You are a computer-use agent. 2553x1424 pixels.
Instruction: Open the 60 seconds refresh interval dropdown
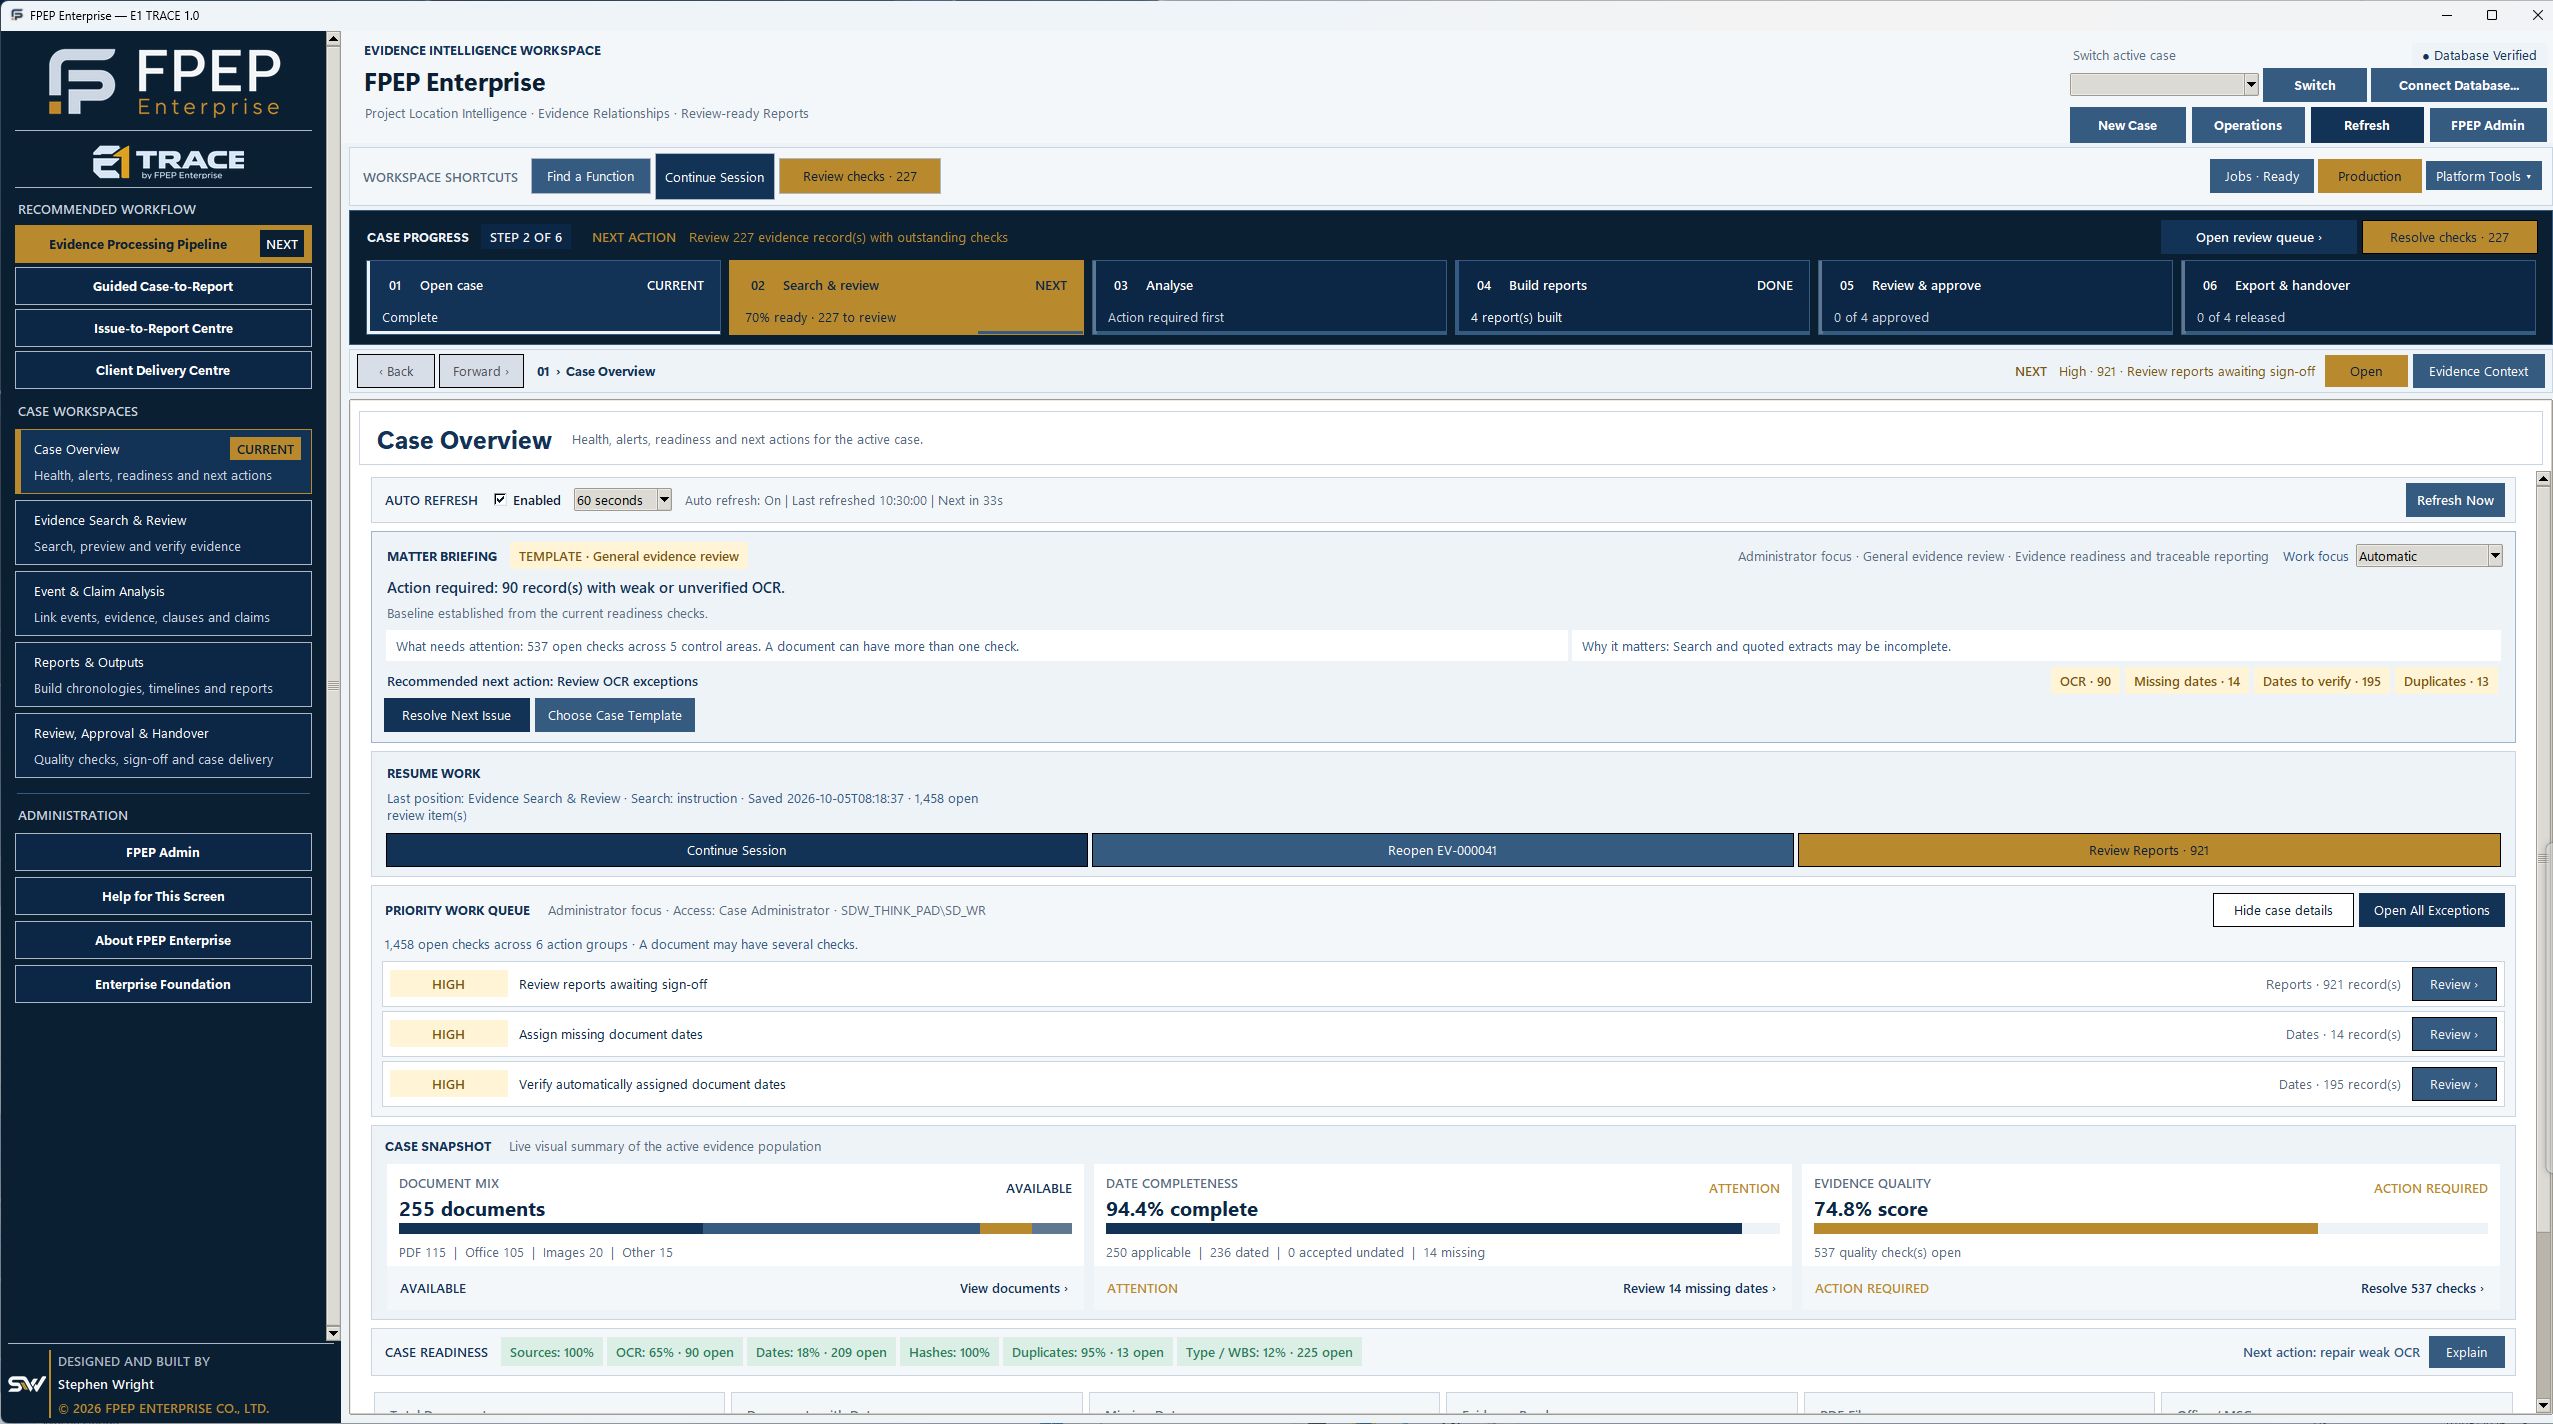(x=663, y=500)
